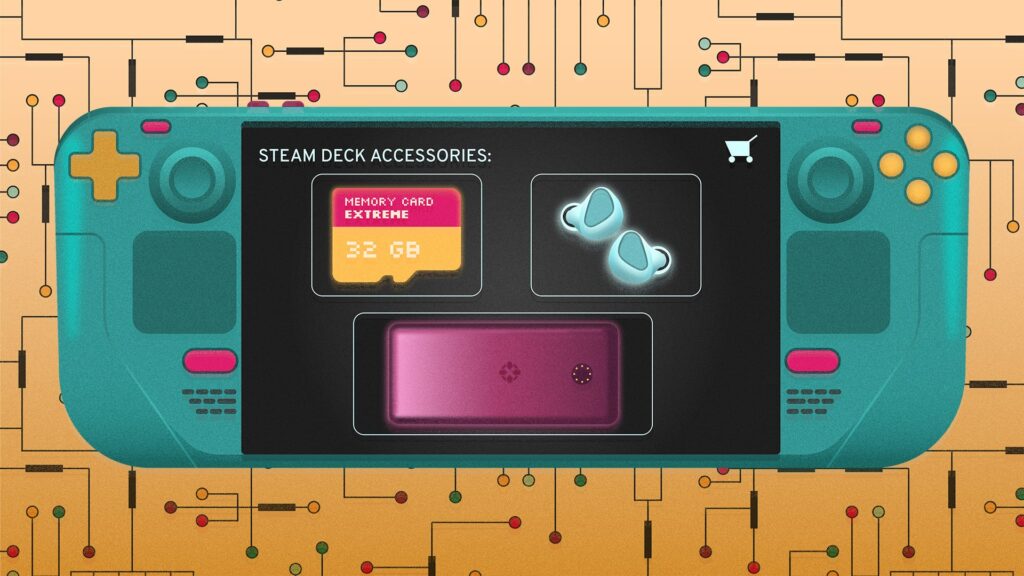
Task: Click the left speaker grille
Action: click(210, 402)
